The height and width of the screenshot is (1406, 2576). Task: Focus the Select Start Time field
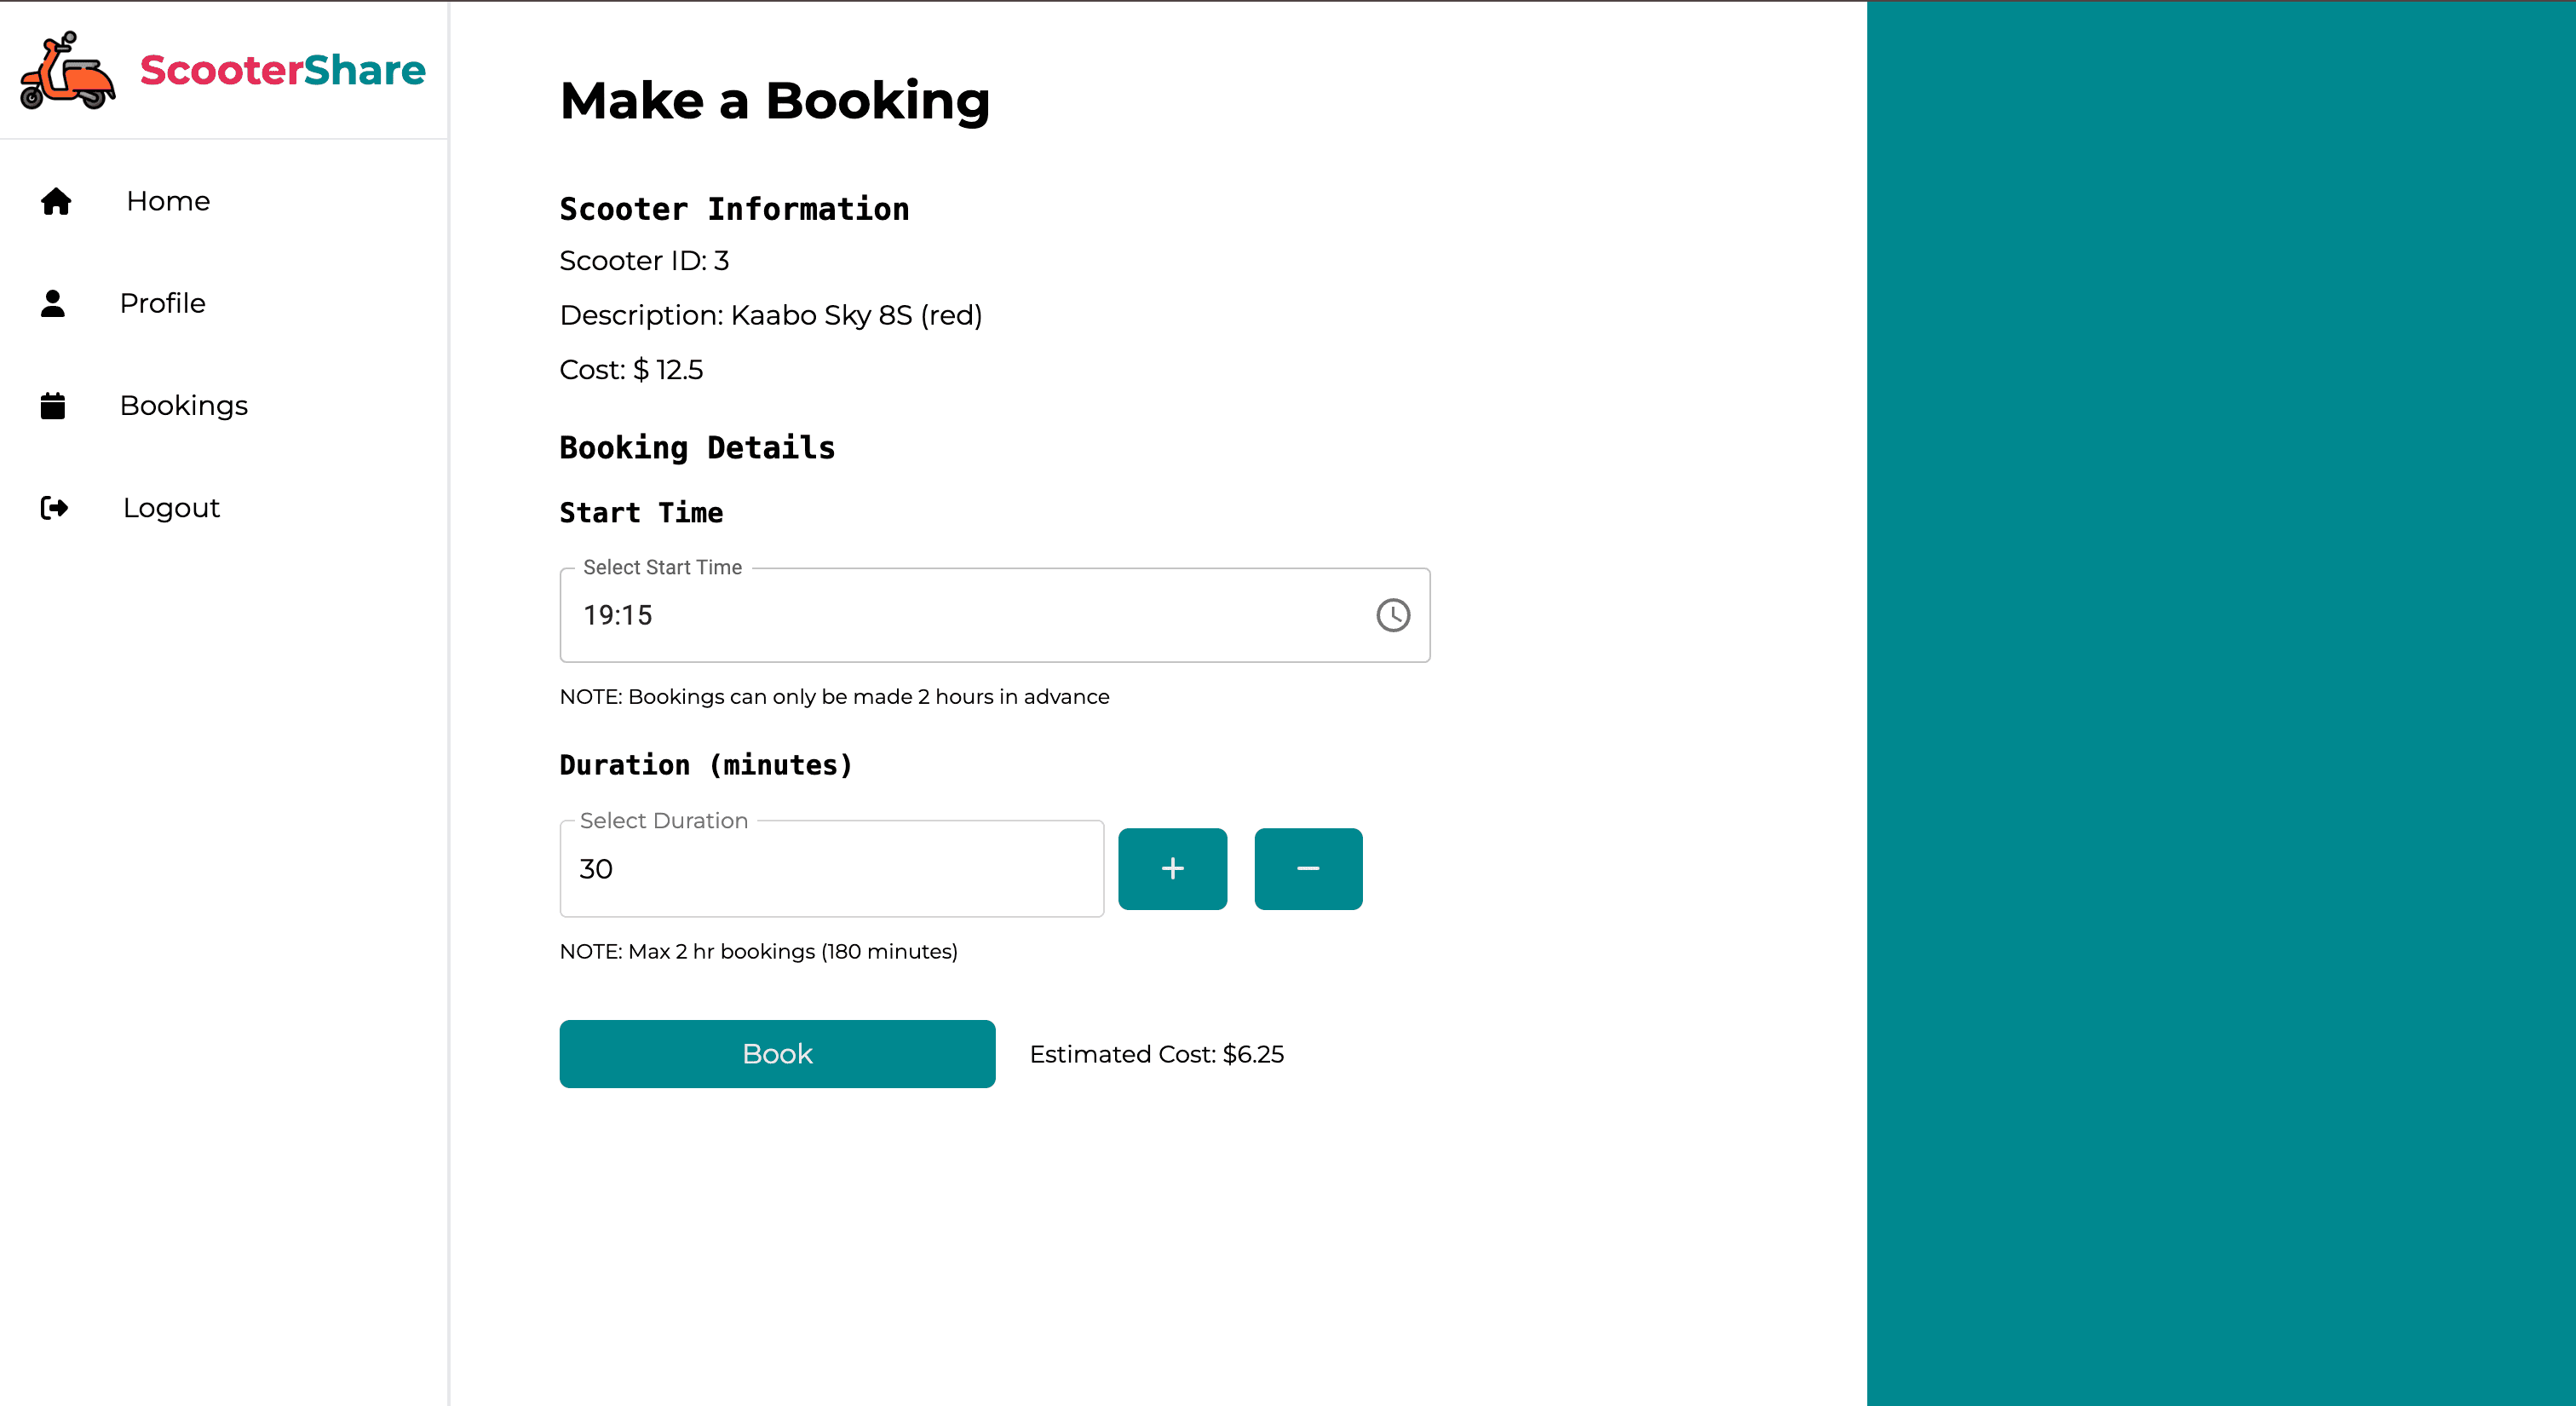995,615
